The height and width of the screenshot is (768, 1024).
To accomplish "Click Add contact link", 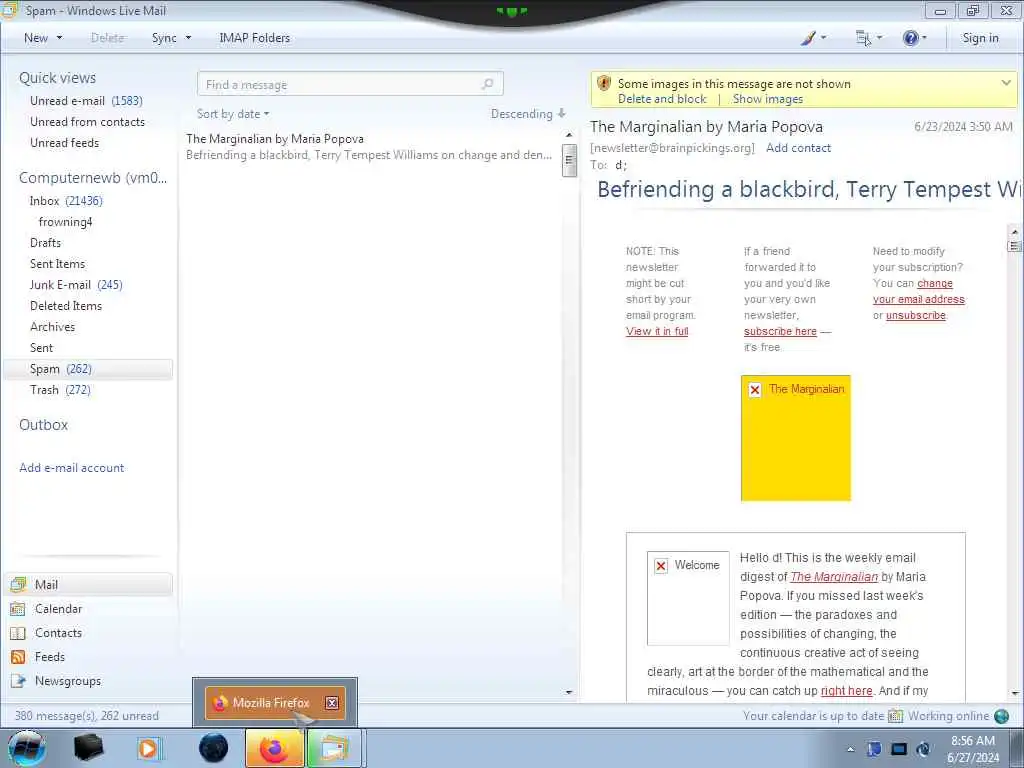I will [x=798, y=148].
